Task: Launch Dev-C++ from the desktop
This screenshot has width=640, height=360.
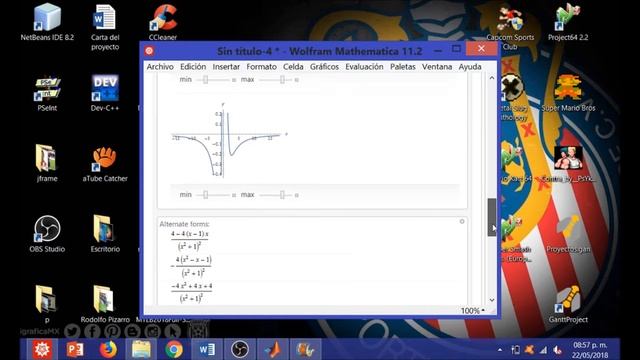Action: pos(105,93)
